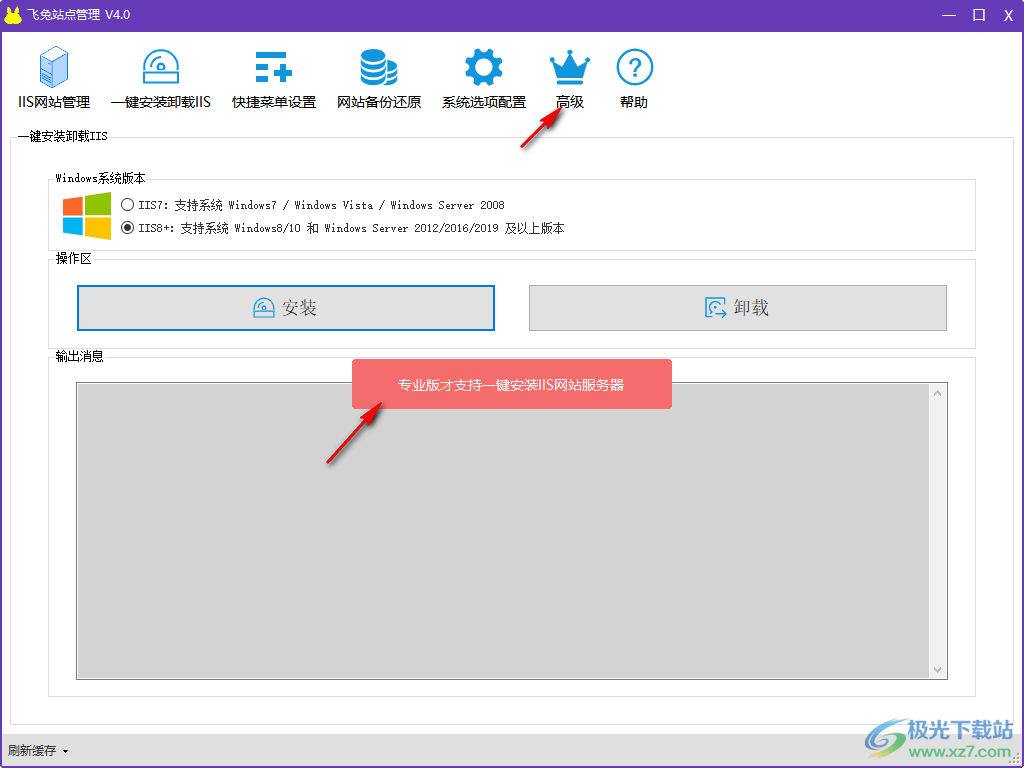This screenshot has width=1024, height=768.
Task: Dismiss the red 专业版 notification banner
Action: [511, 385]
